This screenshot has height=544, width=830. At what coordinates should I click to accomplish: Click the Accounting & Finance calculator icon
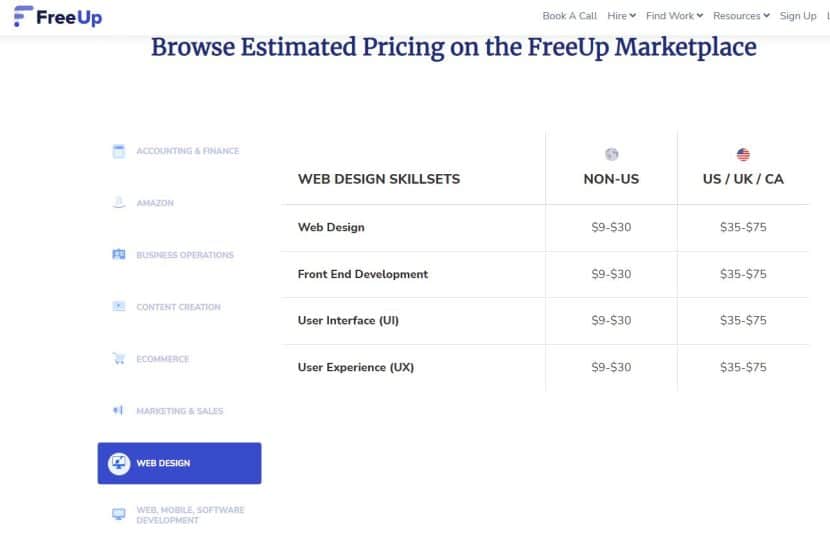click(x=118, y=151)
